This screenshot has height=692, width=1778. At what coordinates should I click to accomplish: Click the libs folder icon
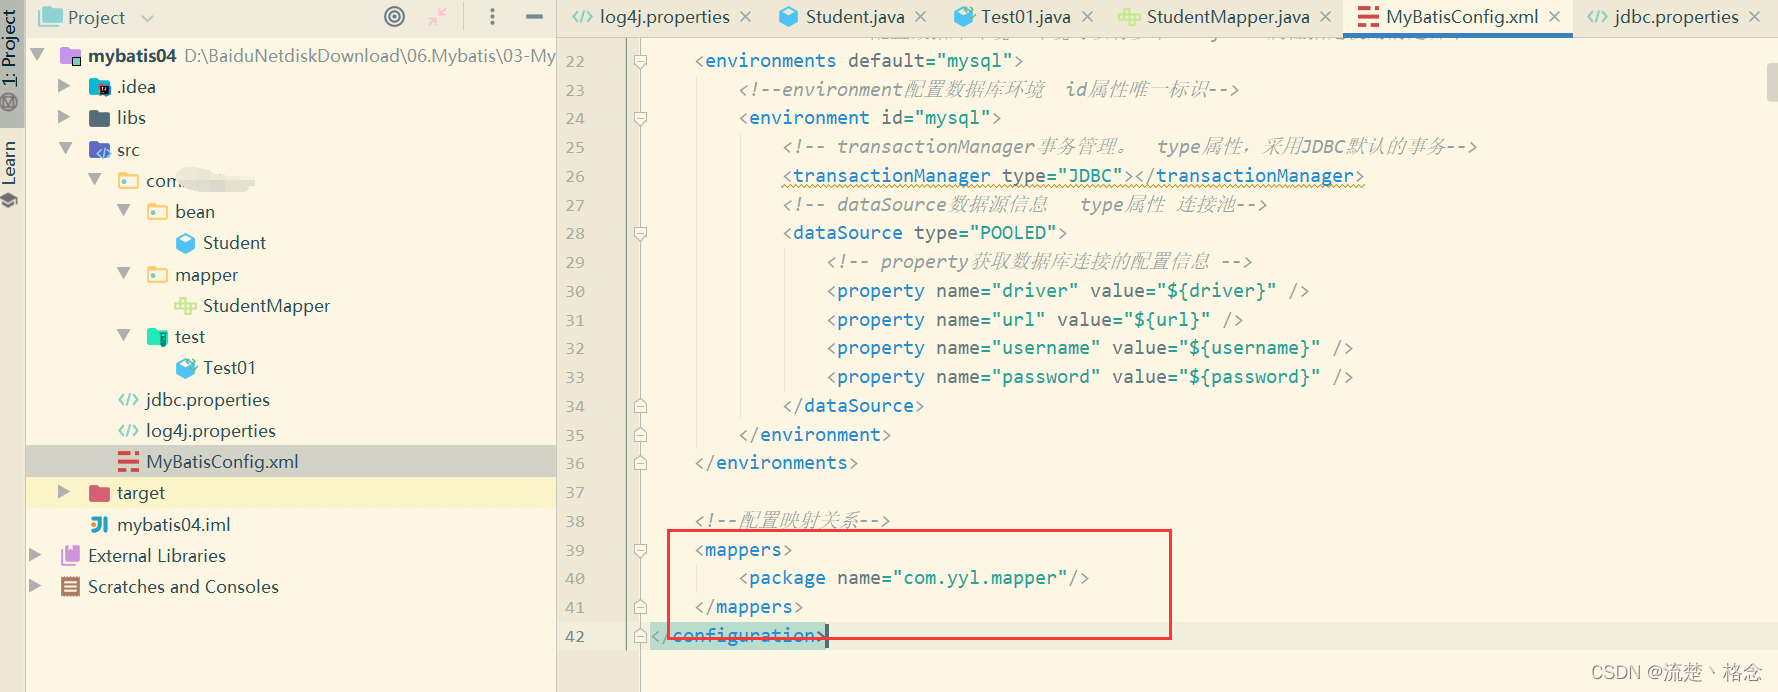99,118
